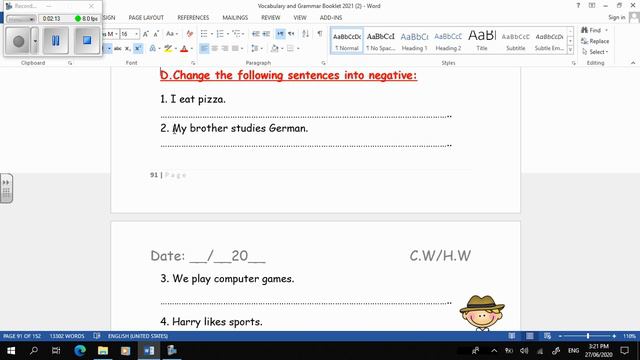The height and width of the screenshot is (360, 640).
Task: Open the Replace dialog
Action: 595,41
